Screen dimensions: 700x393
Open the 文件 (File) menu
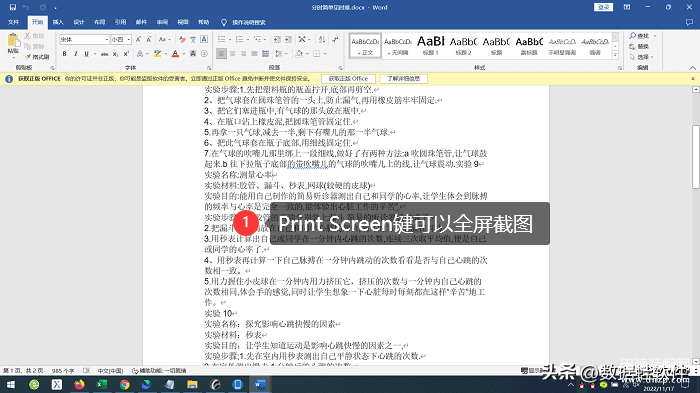13,22
